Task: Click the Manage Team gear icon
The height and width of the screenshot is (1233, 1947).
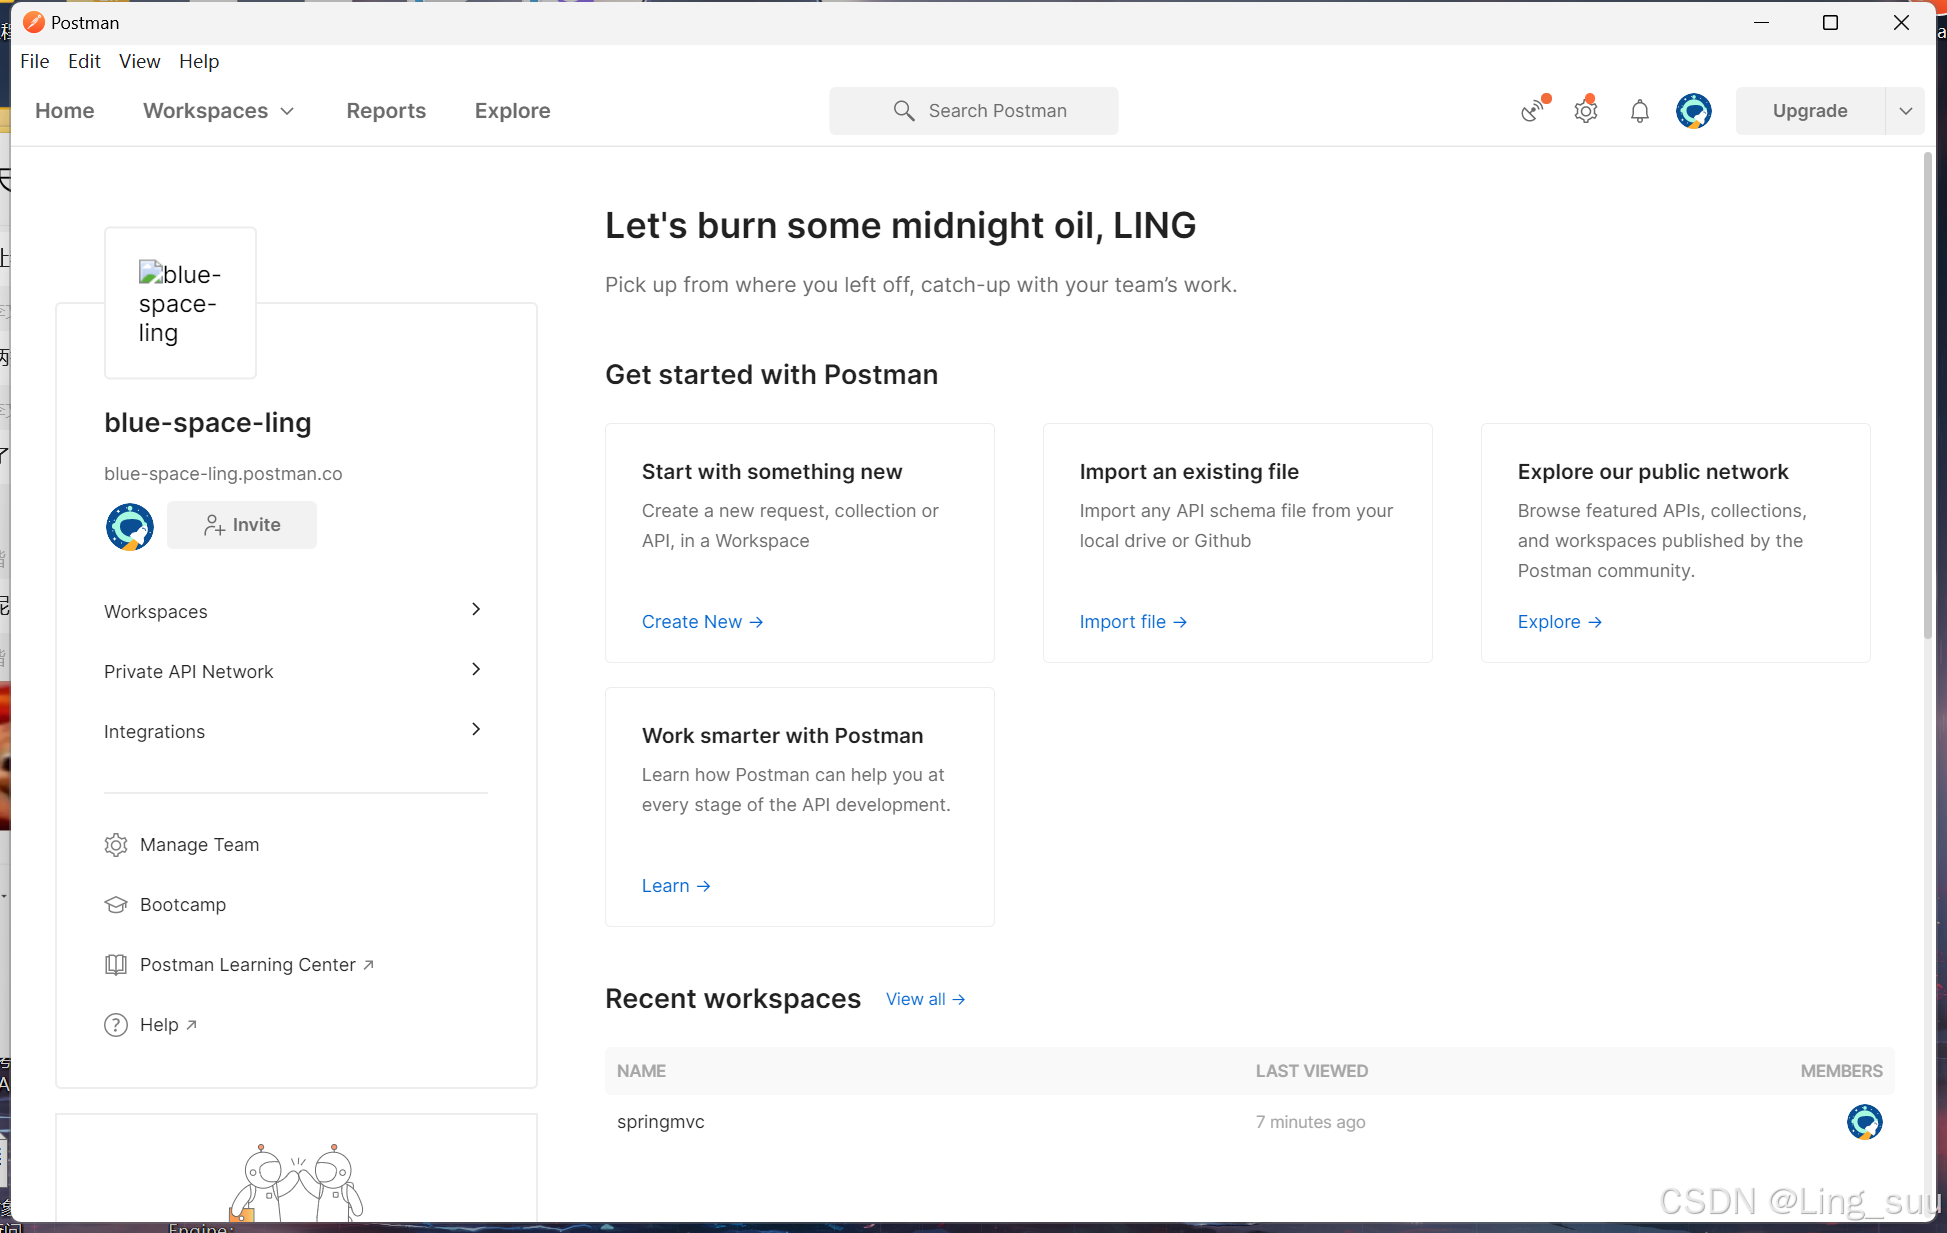Action: 116,845
